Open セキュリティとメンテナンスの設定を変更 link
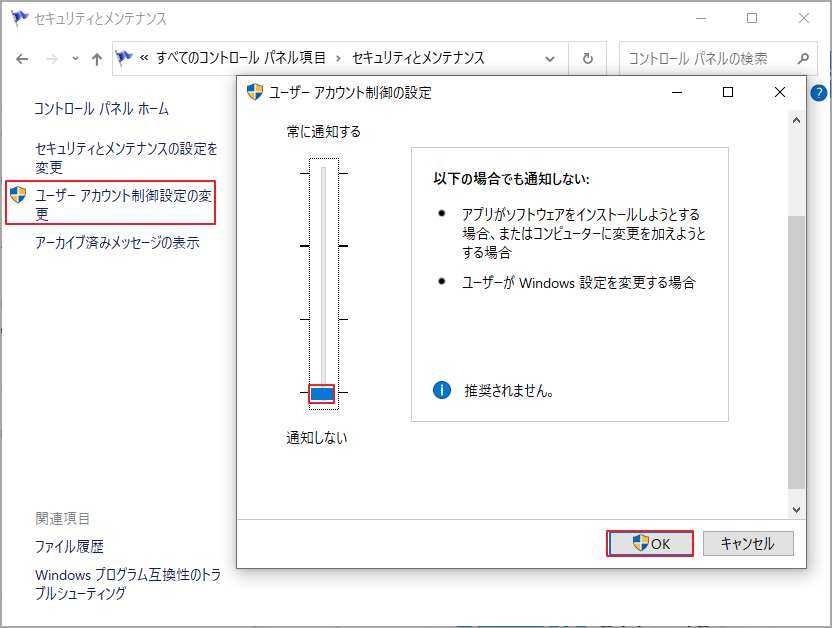832x628 pixels. [126, 158]
